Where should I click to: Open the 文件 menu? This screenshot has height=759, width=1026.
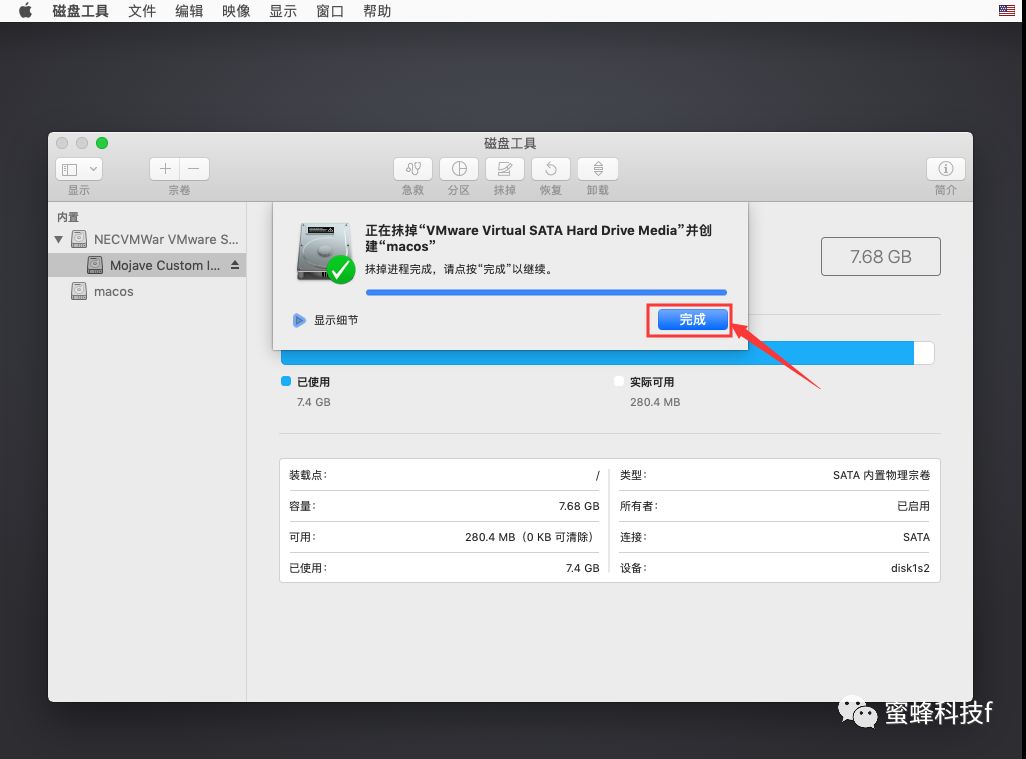142,11
